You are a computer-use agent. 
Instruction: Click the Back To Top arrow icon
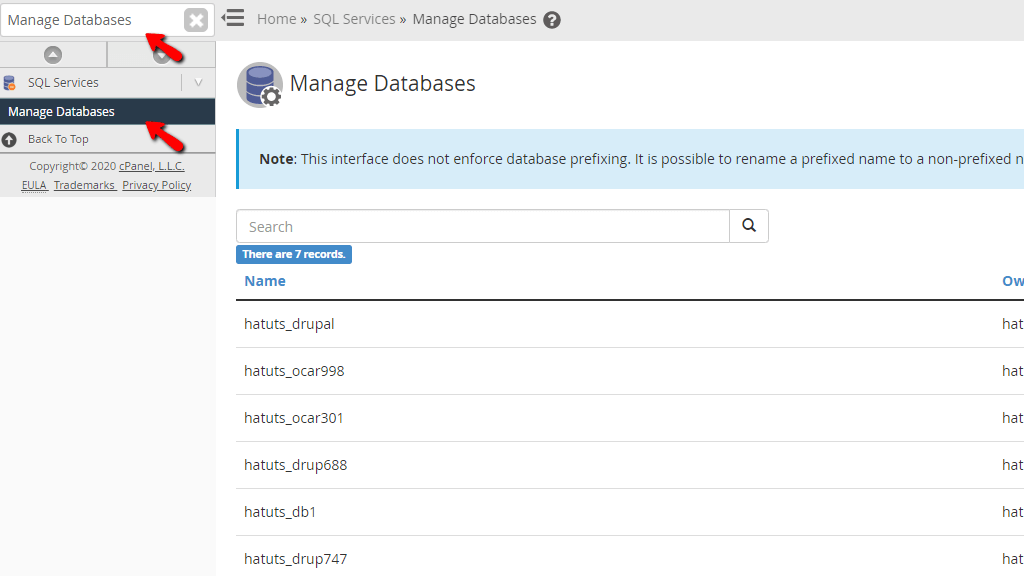pos(9,140)
